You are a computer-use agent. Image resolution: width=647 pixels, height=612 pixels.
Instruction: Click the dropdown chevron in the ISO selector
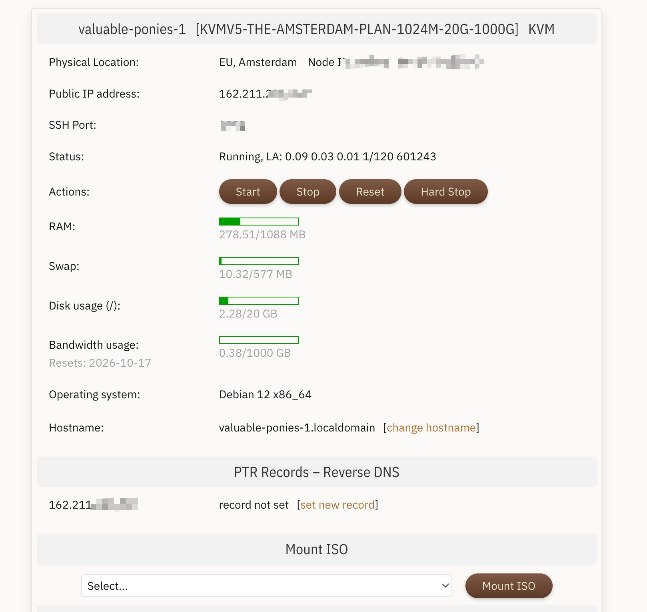coord(445,586)
